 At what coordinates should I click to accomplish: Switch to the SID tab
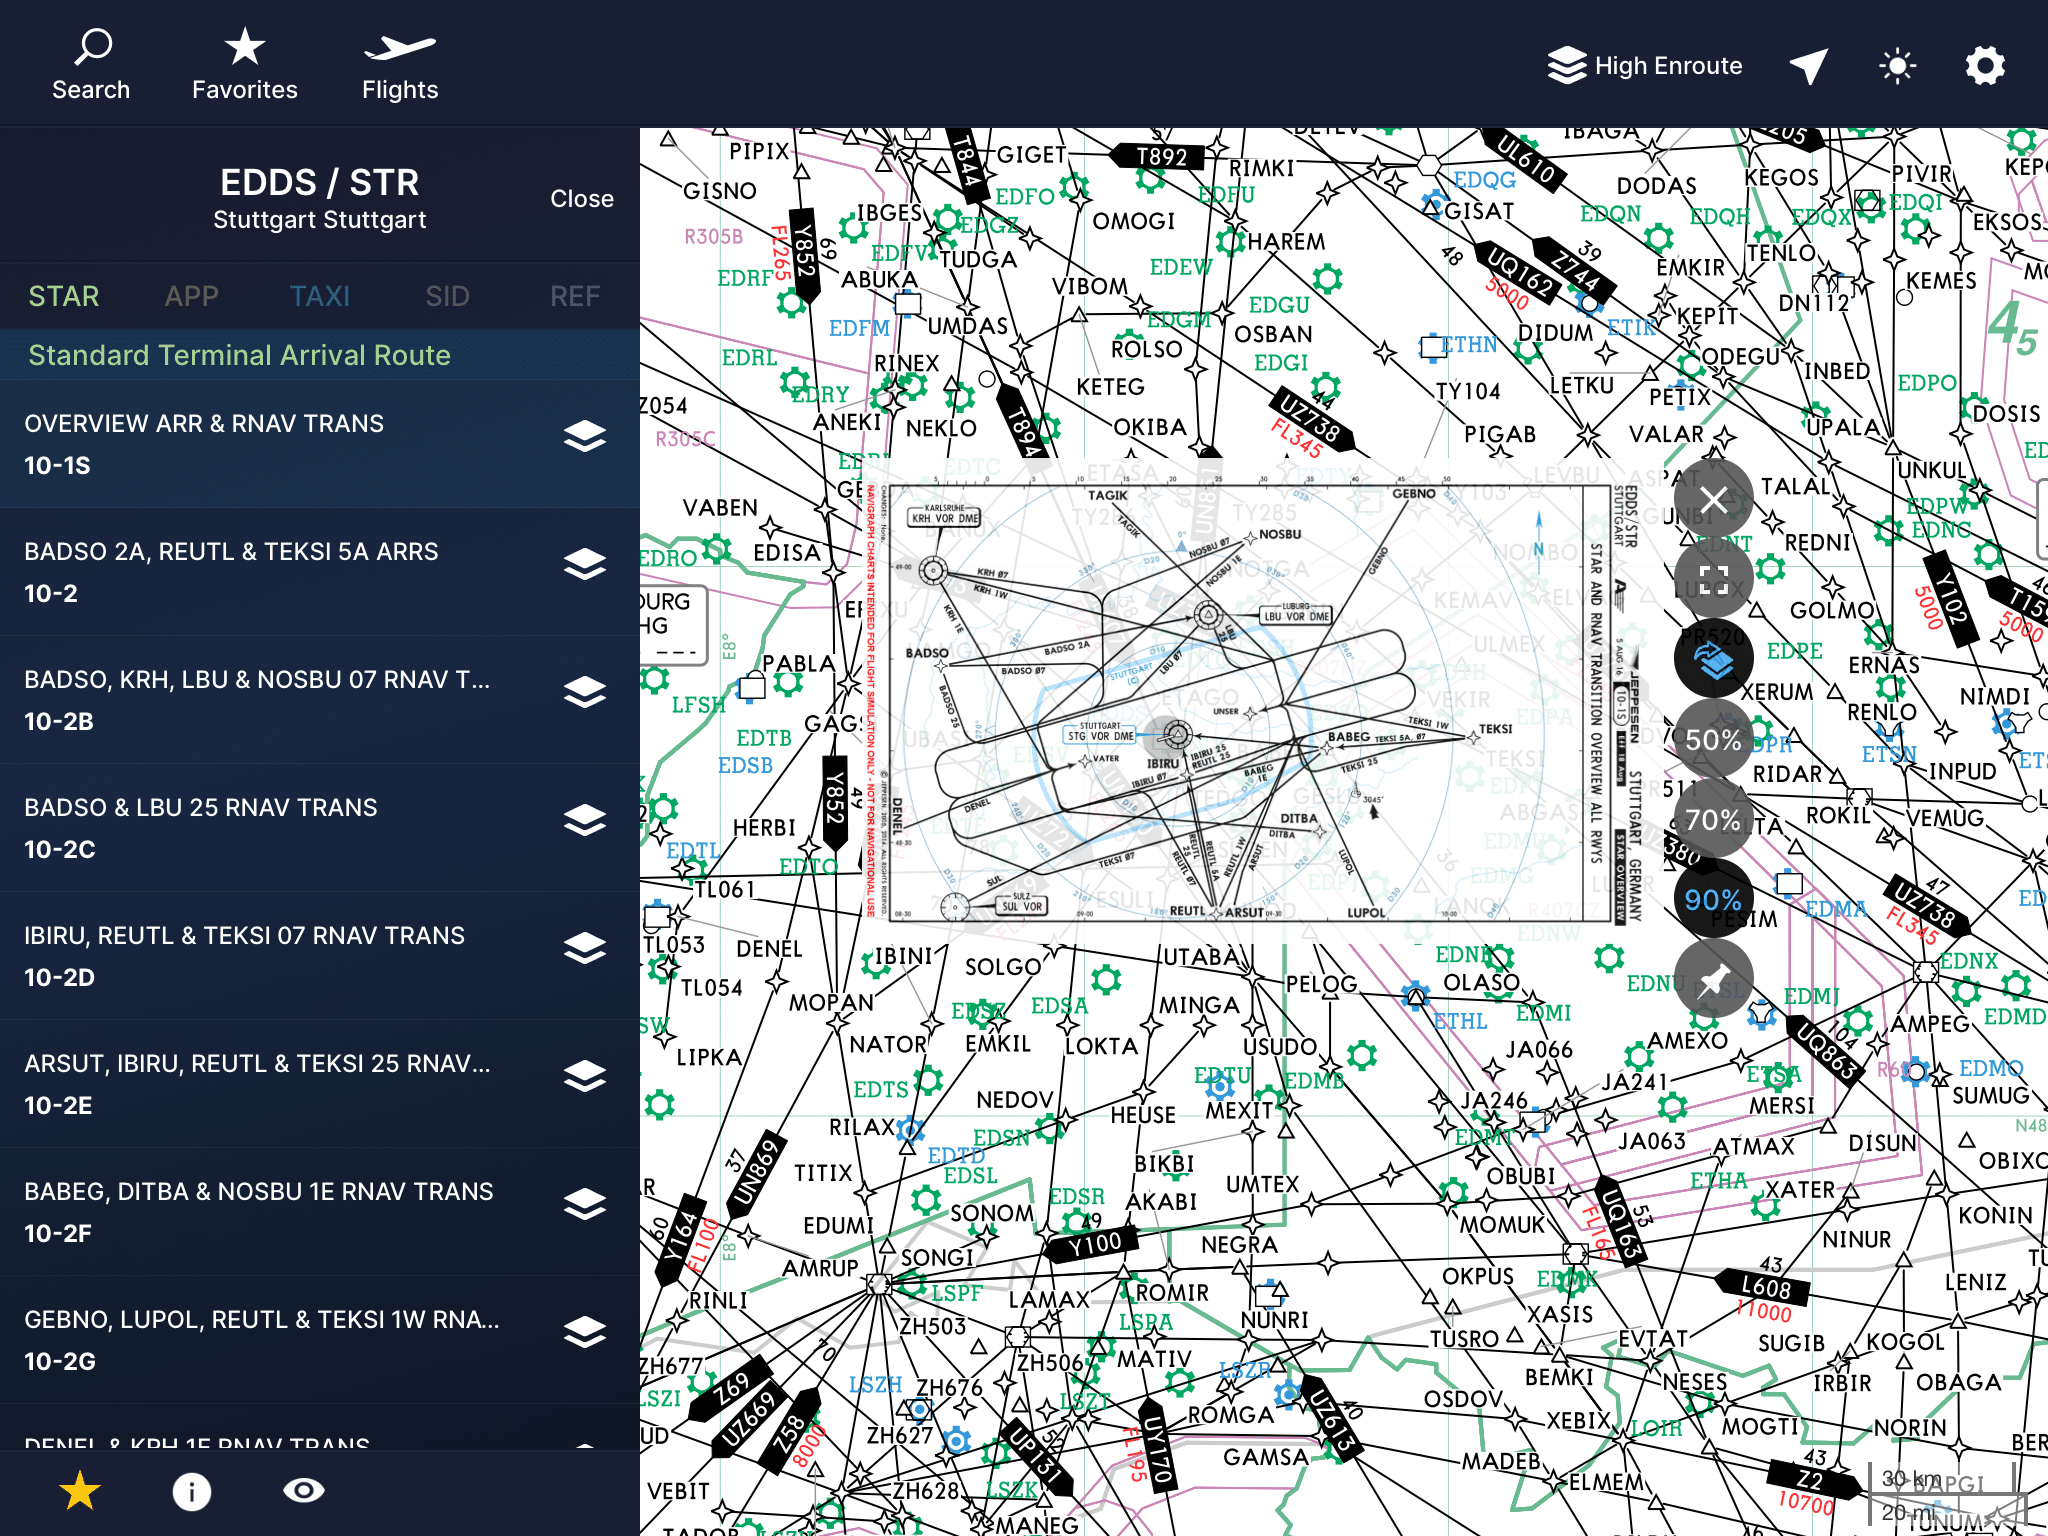pyautogui.click(x=447, y=296)
